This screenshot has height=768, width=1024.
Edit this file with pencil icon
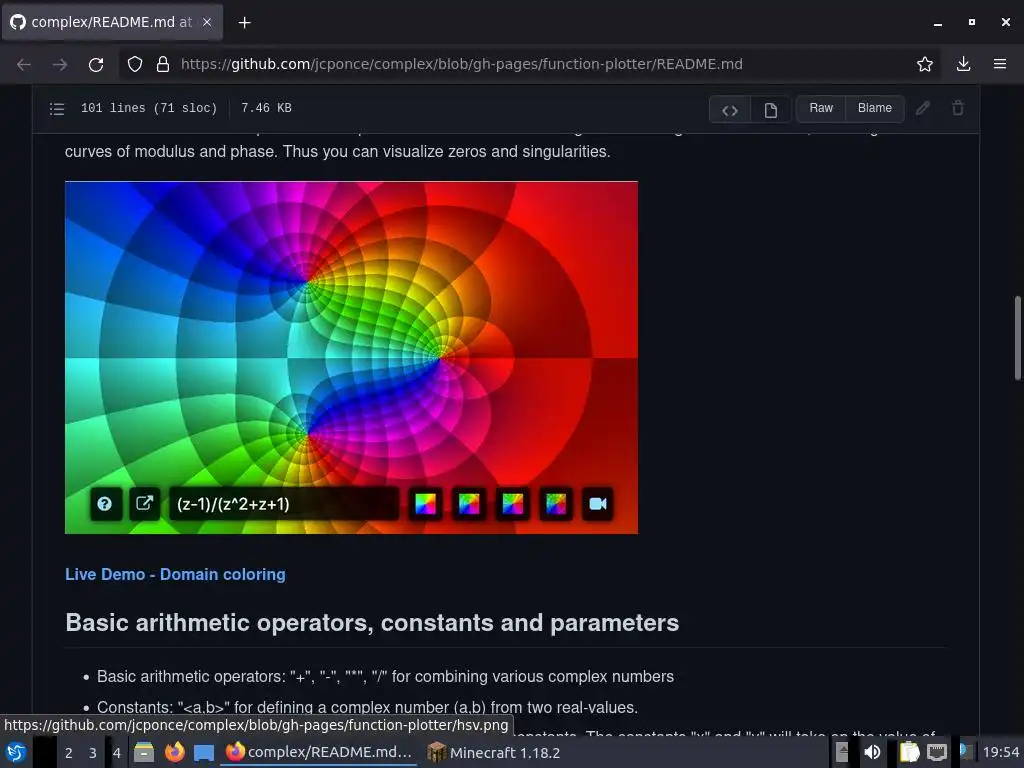click(922, 108)
